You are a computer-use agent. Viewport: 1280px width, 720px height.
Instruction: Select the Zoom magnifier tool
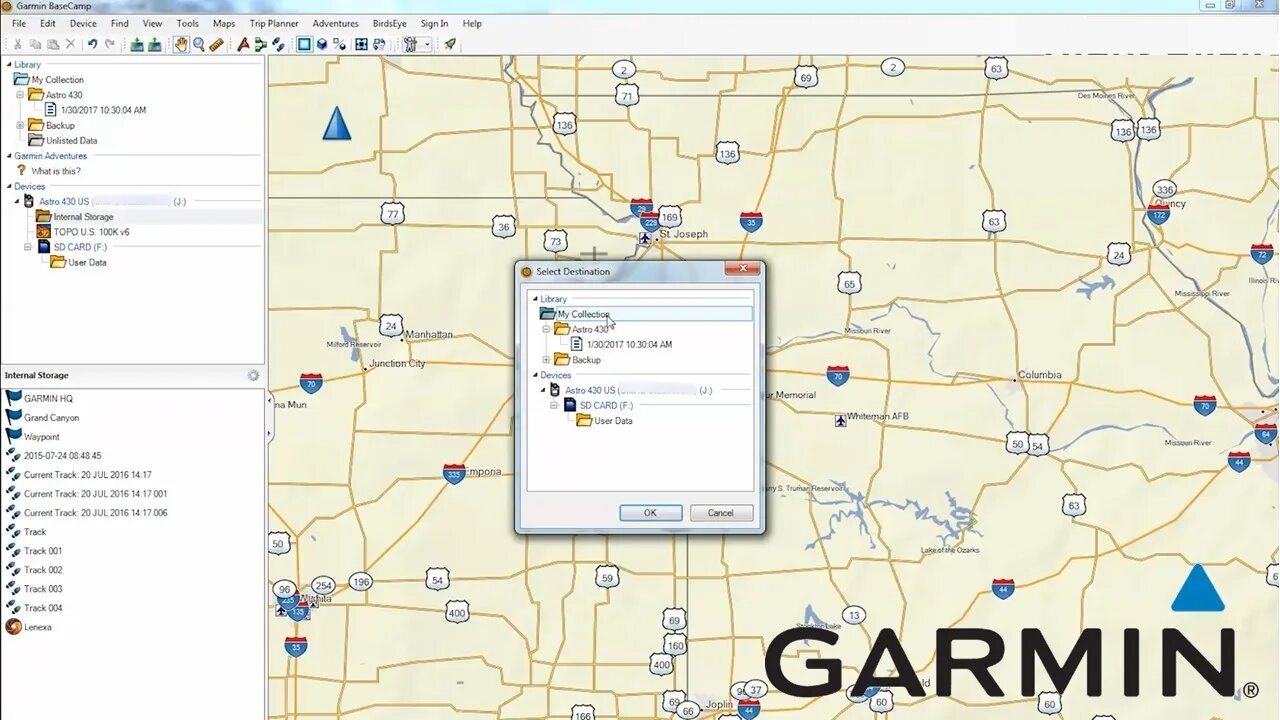pyautogui.click(x=199, y=44)
